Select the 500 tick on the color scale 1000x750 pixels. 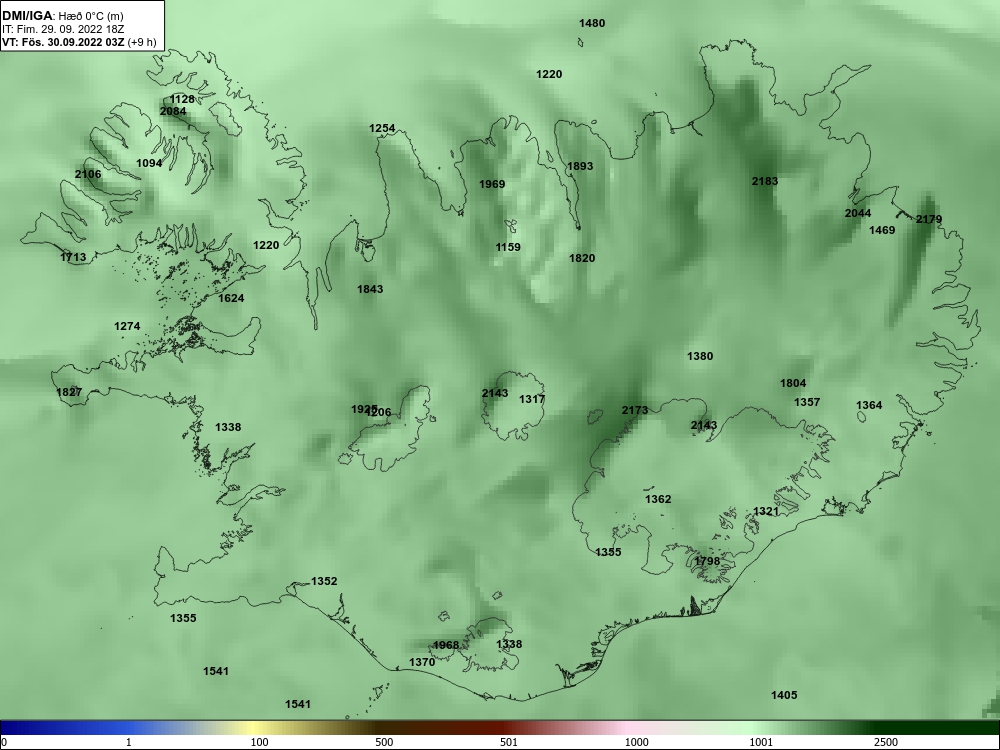click(x=384, y=742)
